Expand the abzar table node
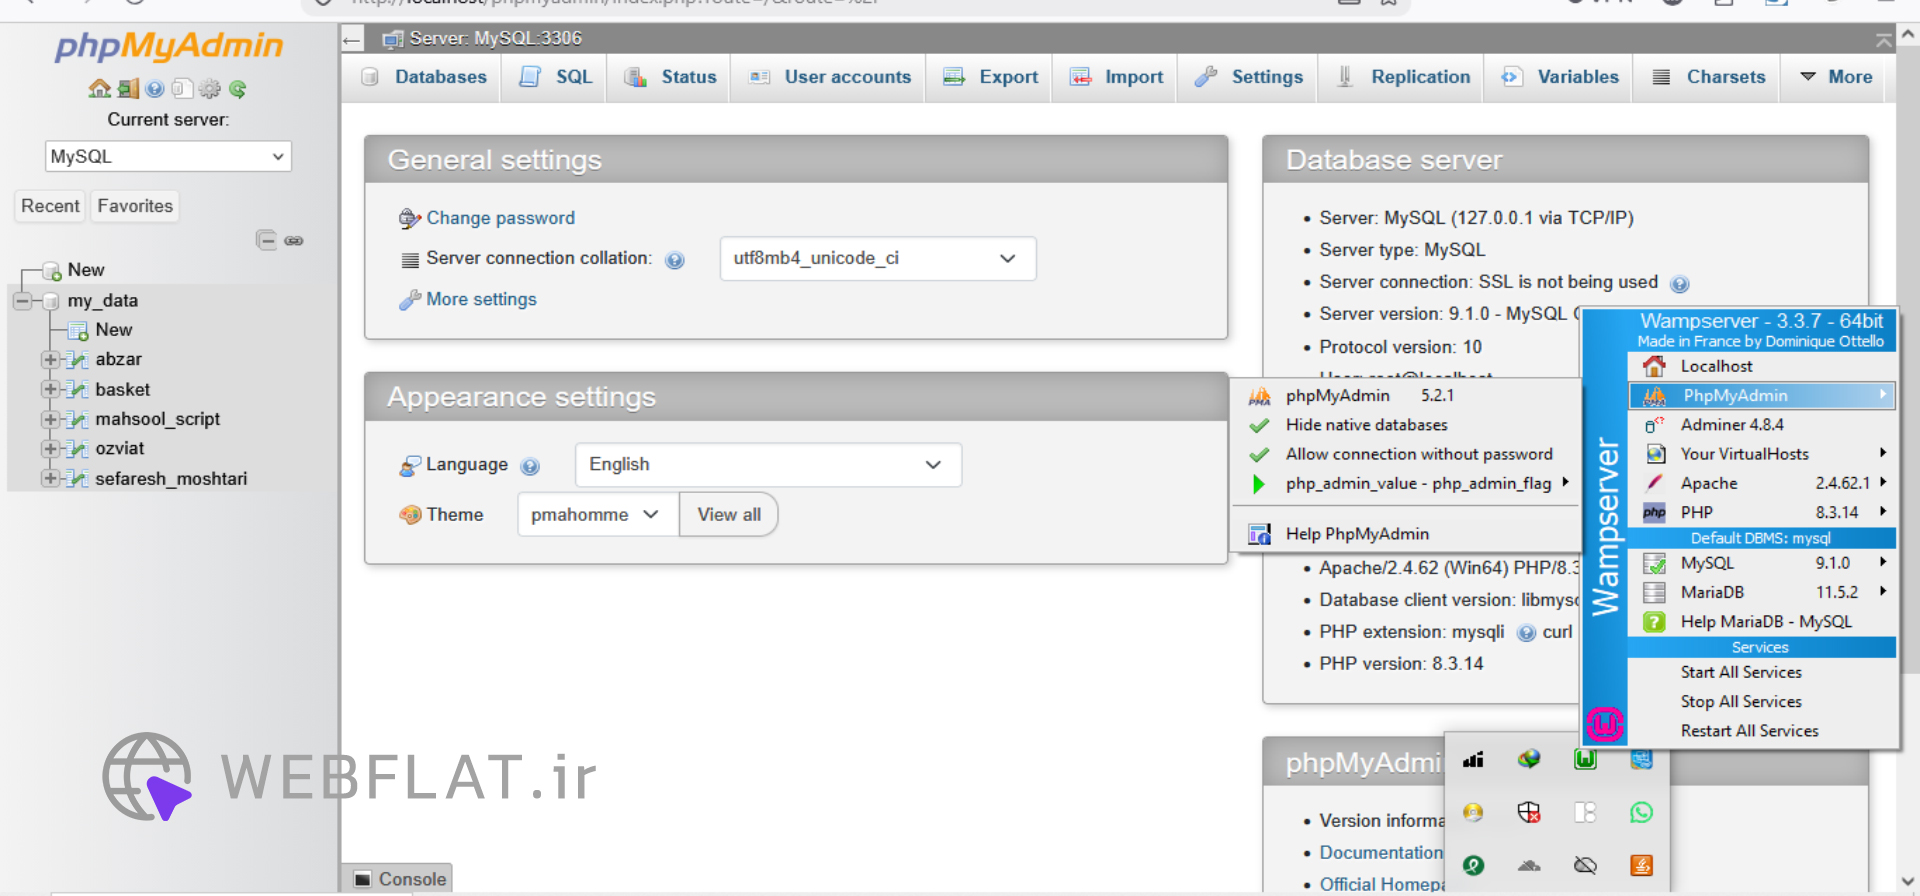The image size is (1920, 896). click(x=49, y=360)
